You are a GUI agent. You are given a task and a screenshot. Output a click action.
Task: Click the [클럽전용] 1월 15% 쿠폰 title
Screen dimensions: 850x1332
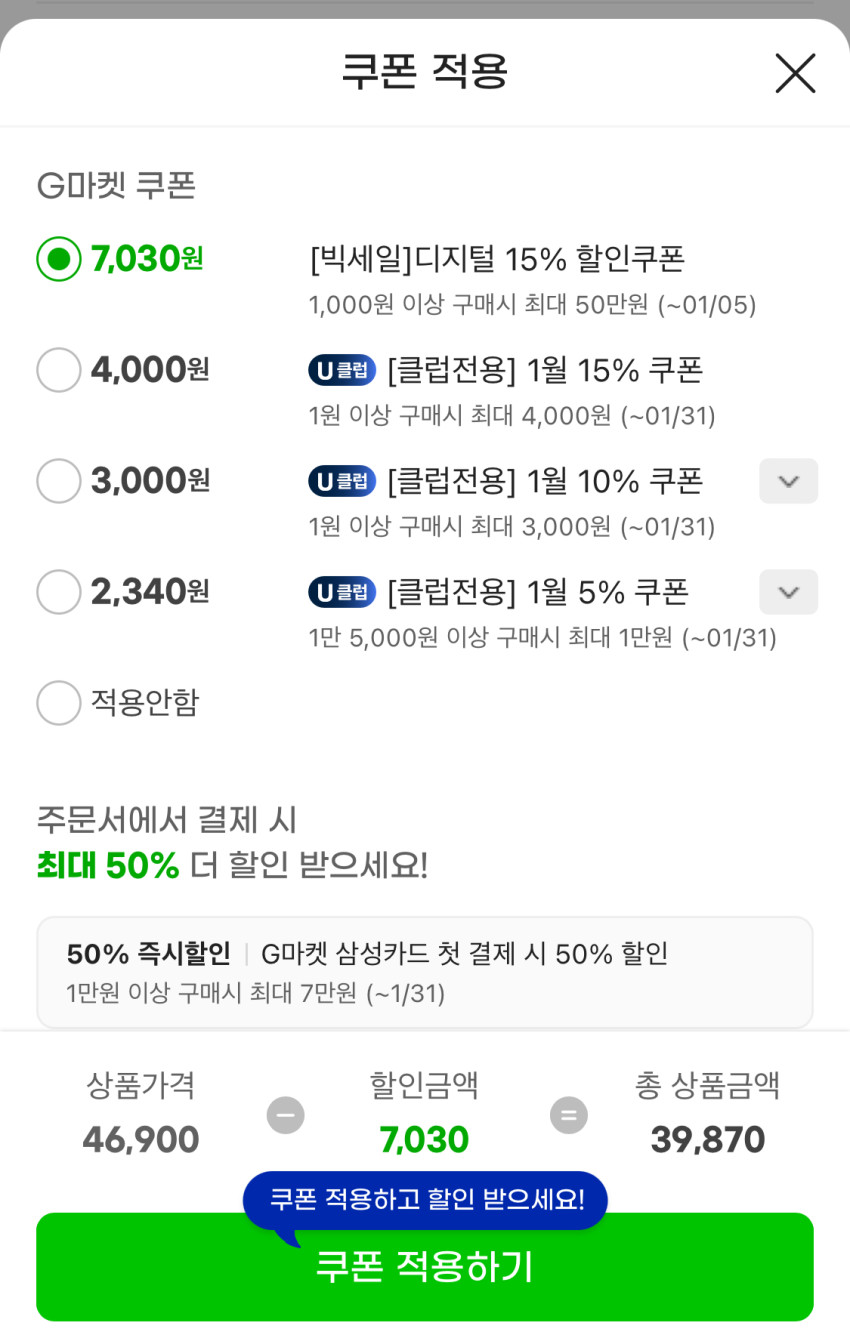(x=544, y=371)
